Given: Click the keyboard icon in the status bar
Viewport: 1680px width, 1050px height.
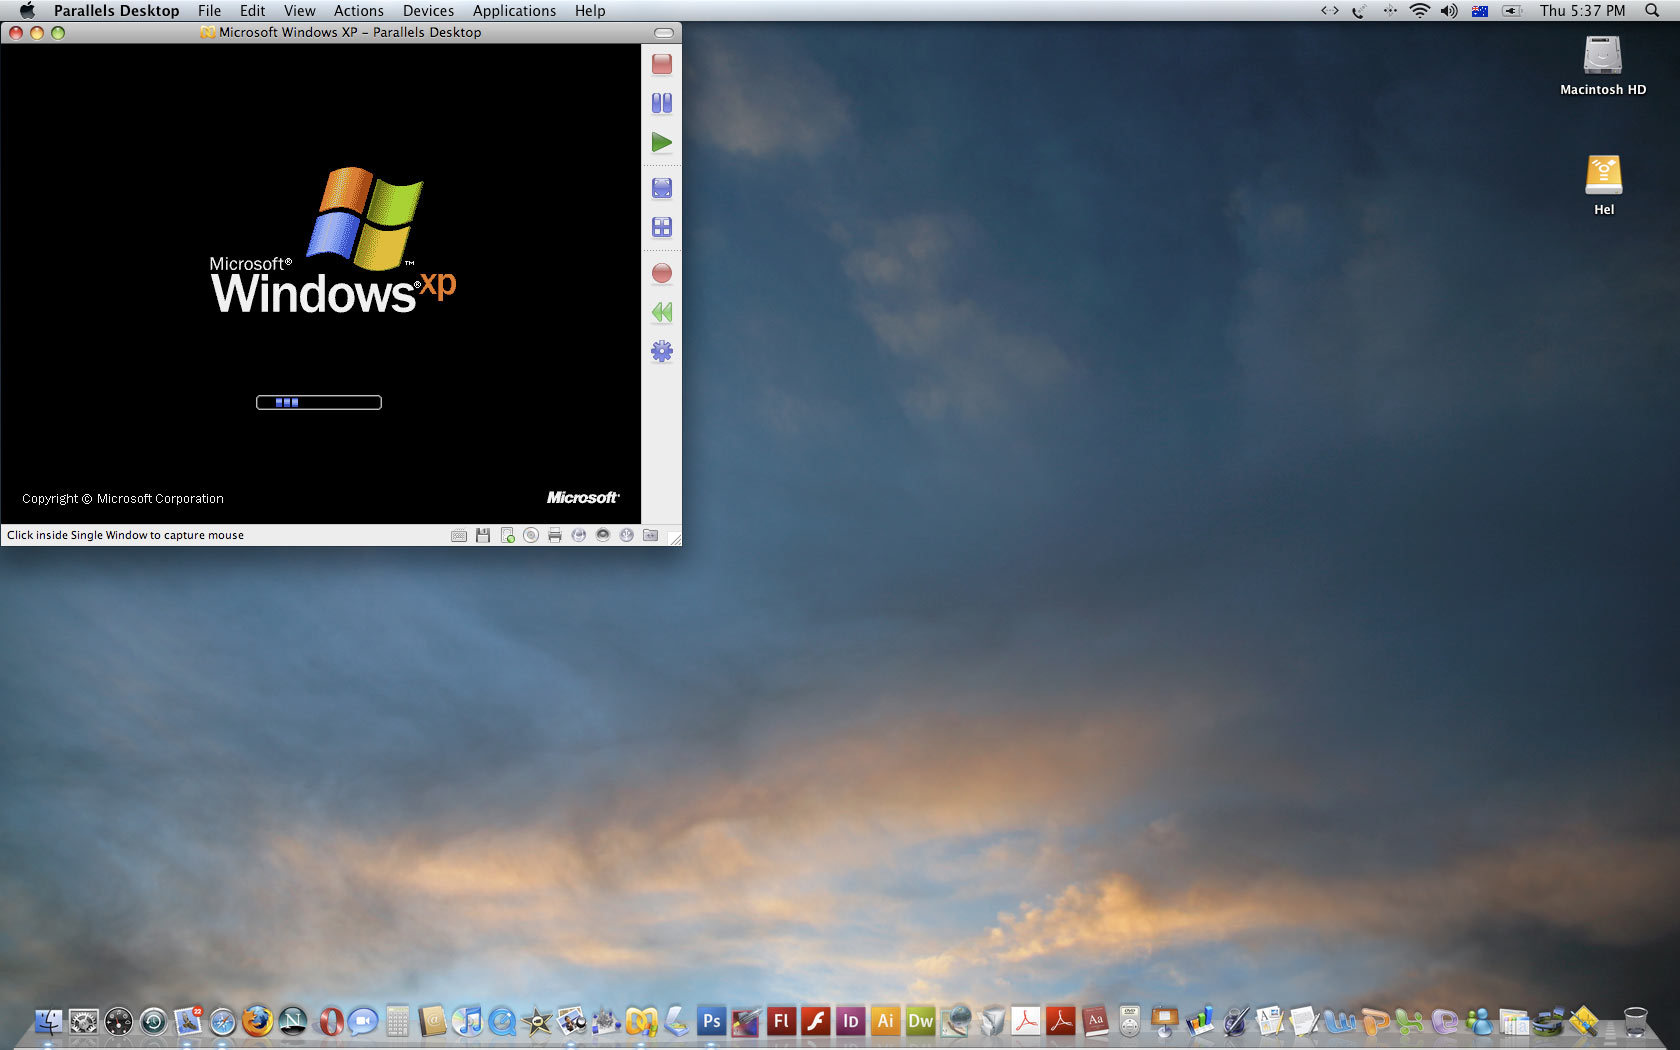Looking at the screenshot, I should click(459, 535).
